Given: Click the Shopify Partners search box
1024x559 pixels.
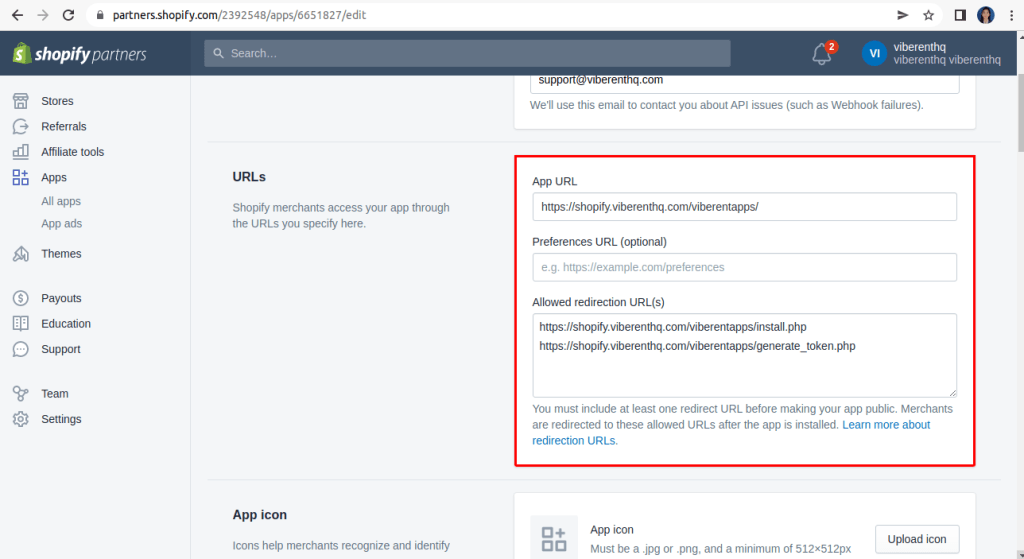Looking at the screenshot, I should [x=467, y=53].
